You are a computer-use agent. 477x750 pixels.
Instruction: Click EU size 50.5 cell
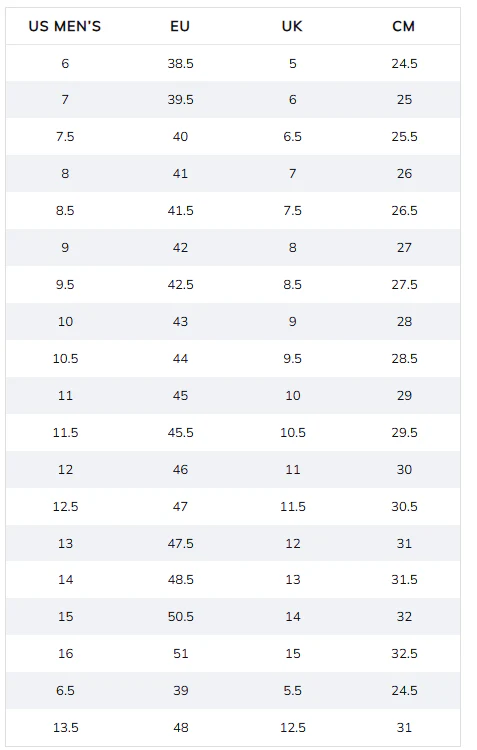(180, 617)
